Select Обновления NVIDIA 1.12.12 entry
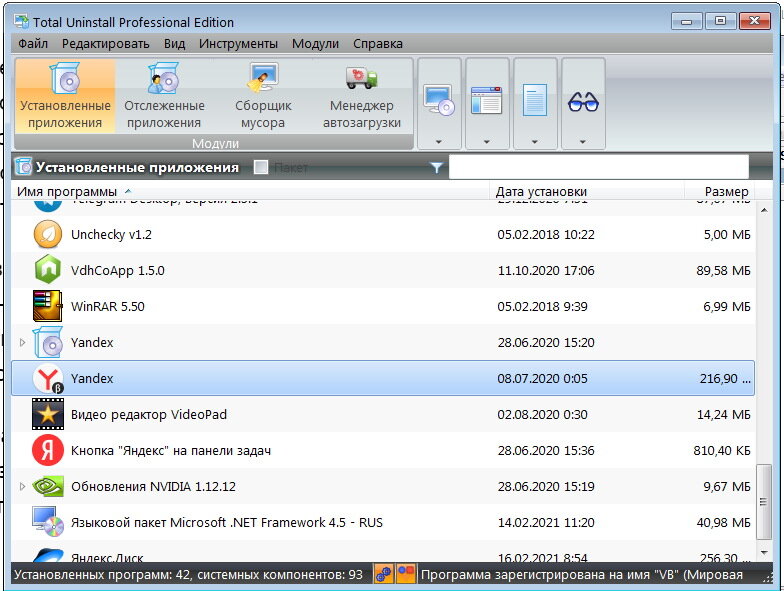This screenshot has width=784, height=591. [153, 486]
